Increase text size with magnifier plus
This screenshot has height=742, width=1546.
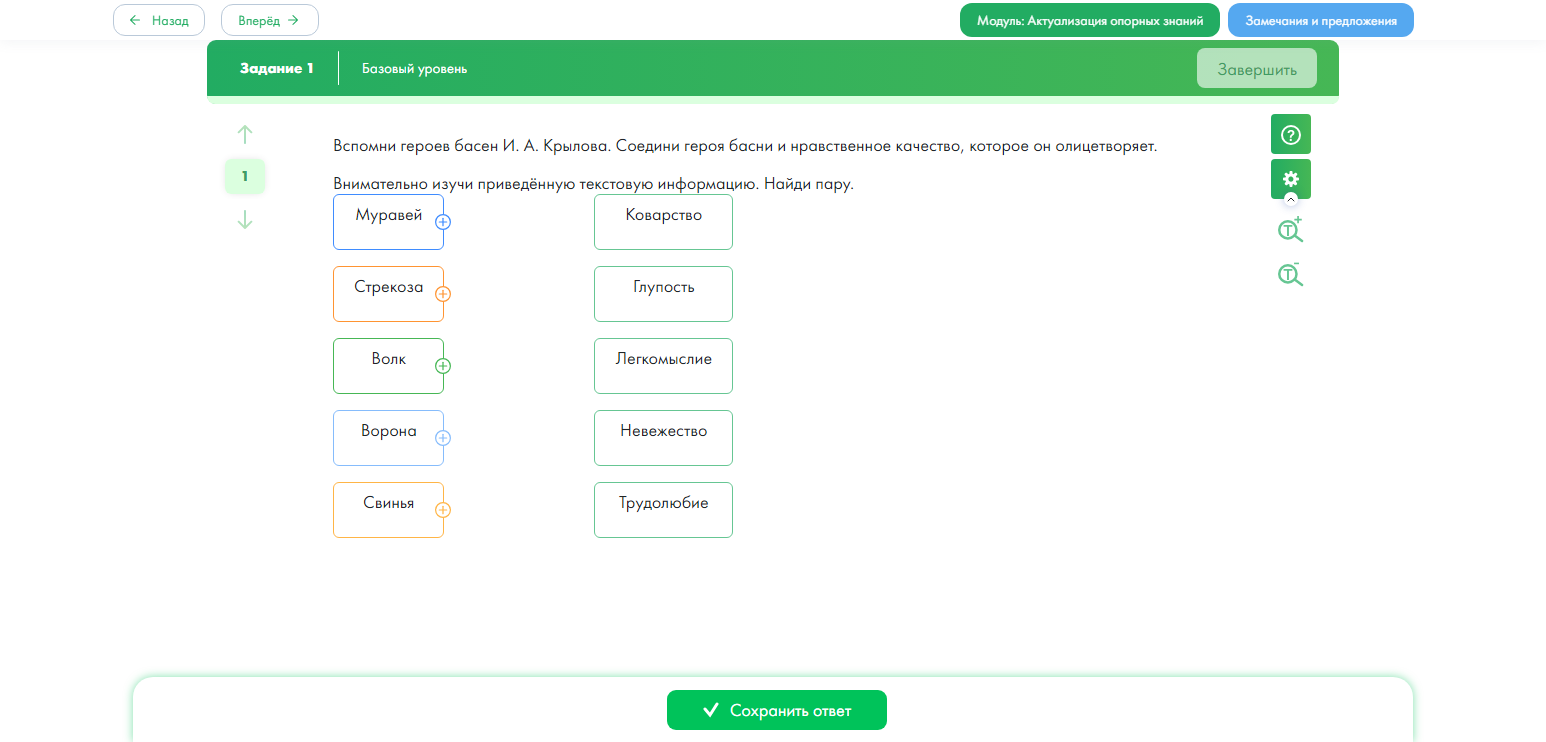point(1290,230)
